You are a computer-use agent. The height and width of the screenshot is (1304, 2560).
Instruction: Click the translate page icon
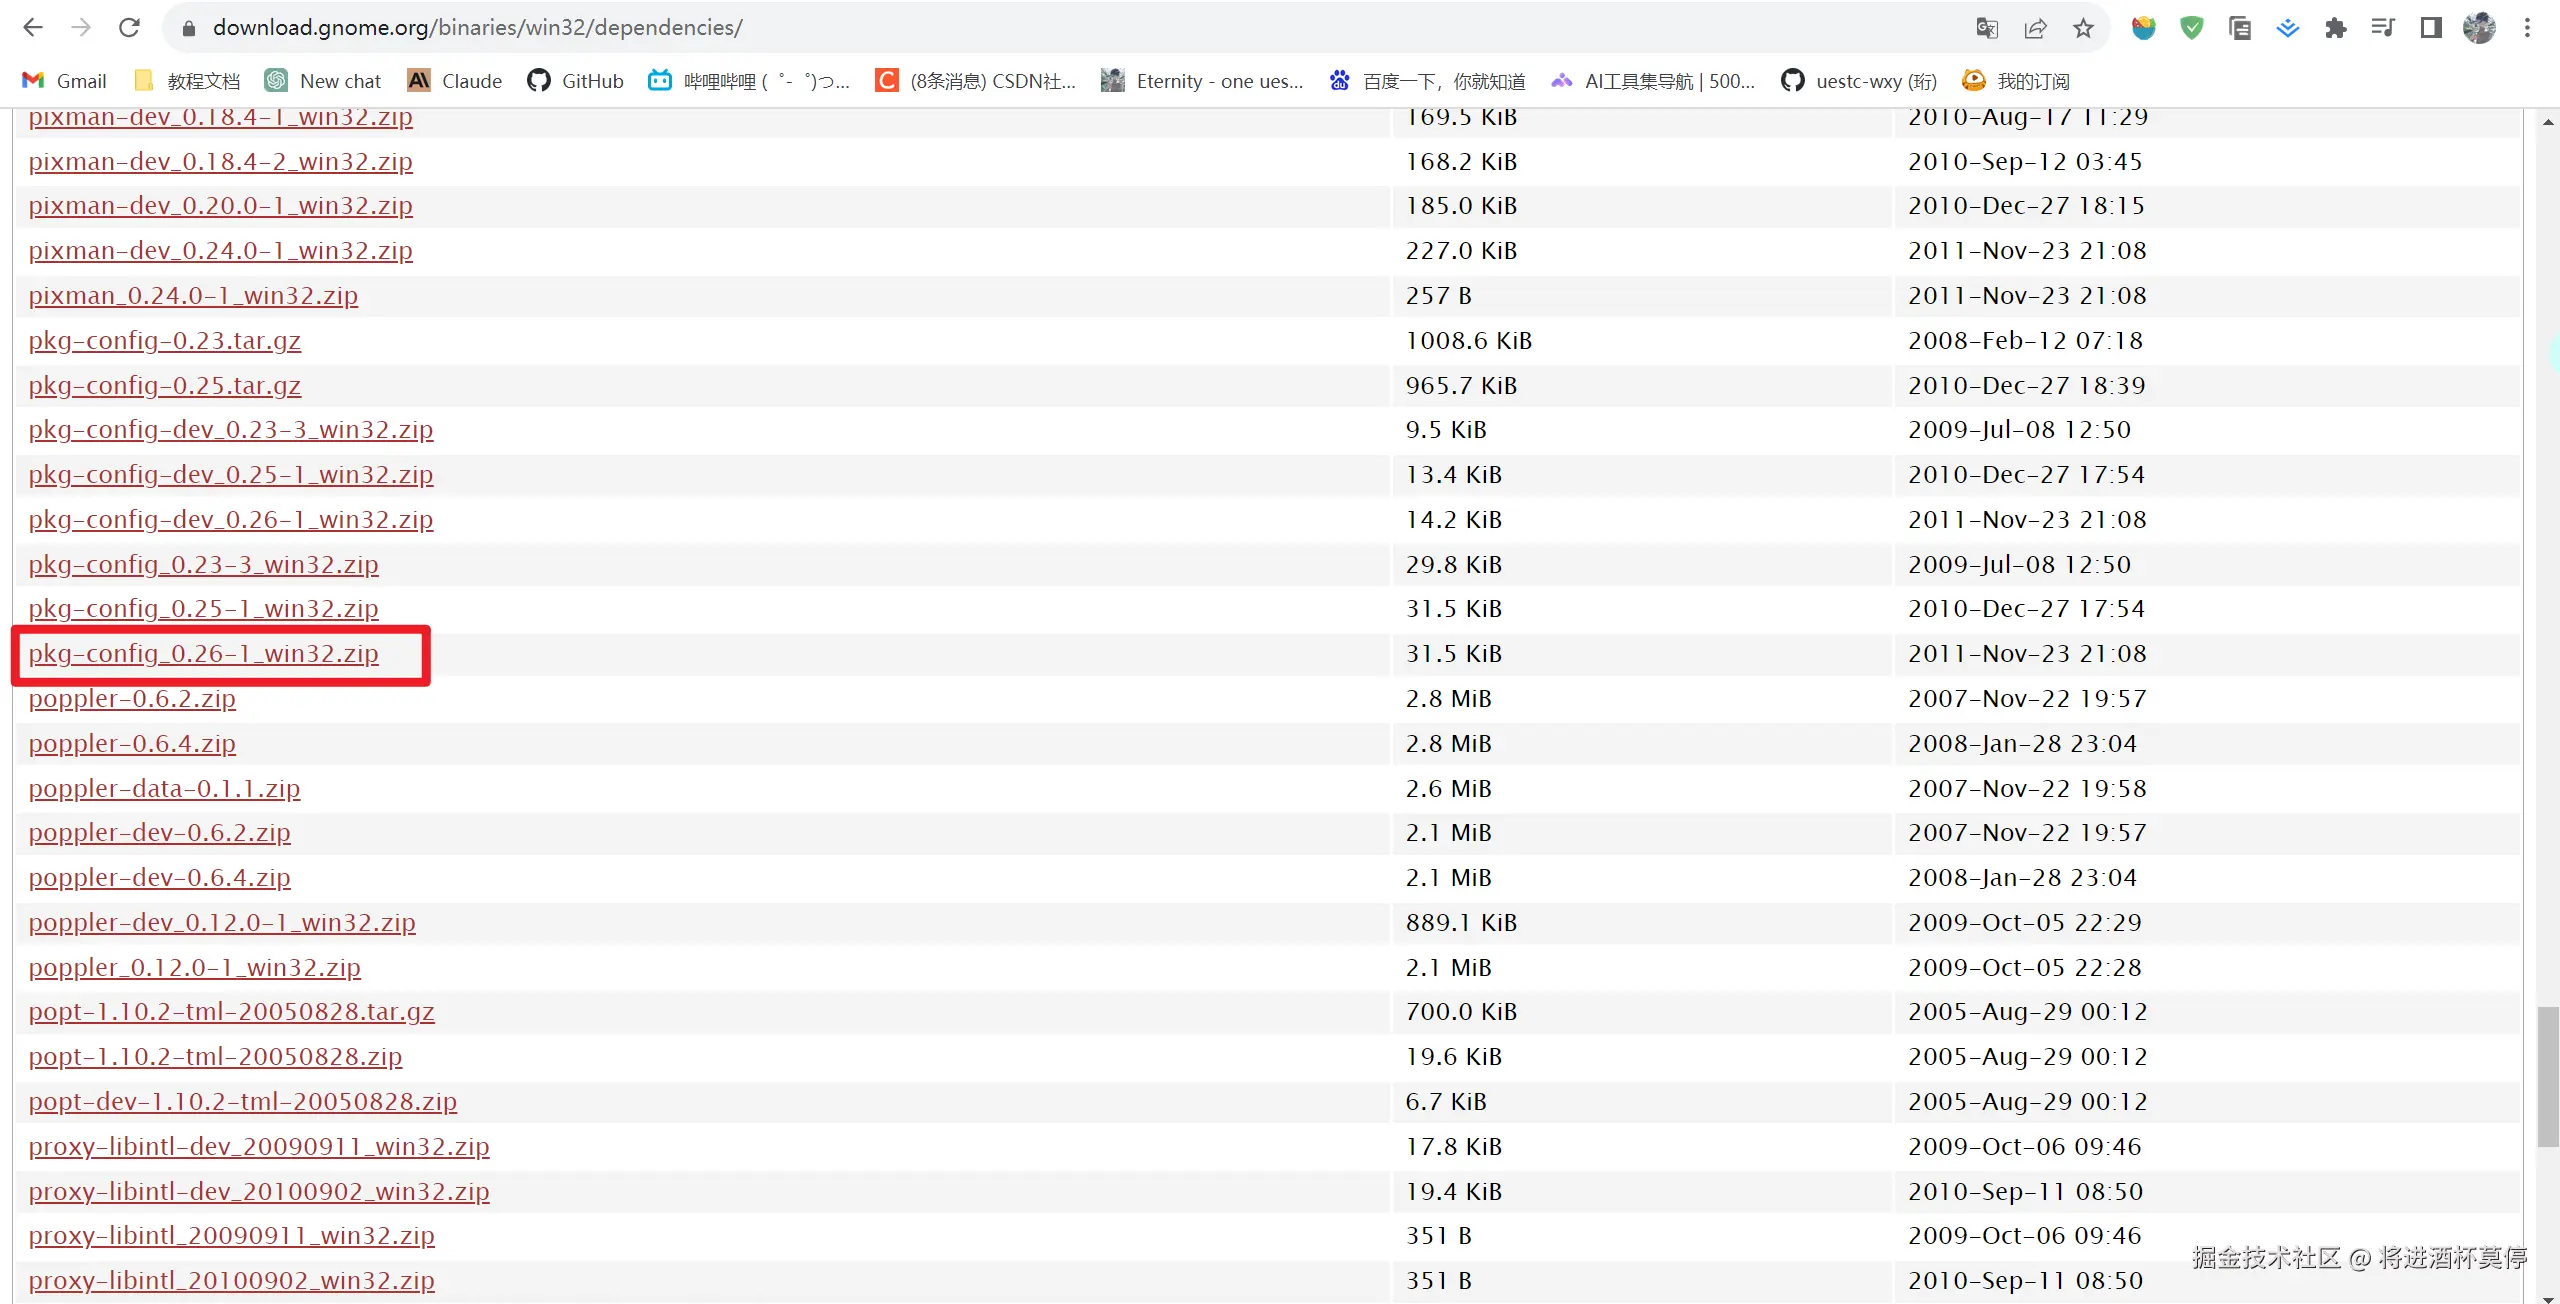1986,28
